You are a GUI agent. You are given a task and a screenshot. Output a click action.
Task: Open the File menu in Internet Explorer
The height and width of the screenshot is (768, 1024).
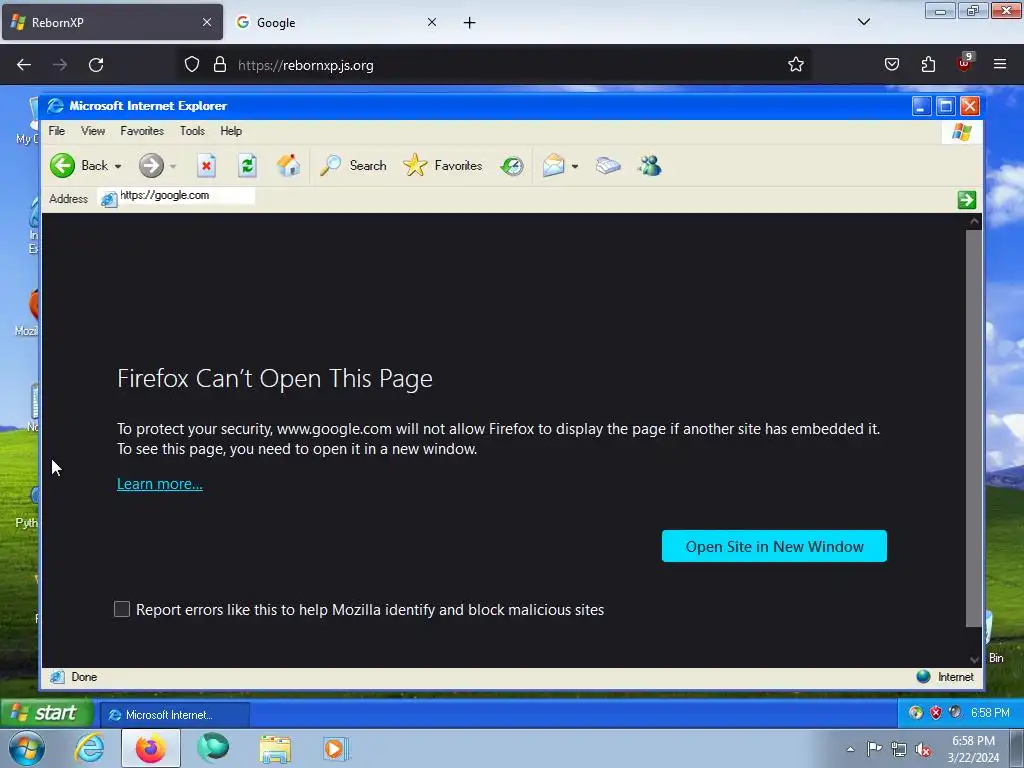pos(57,131)
